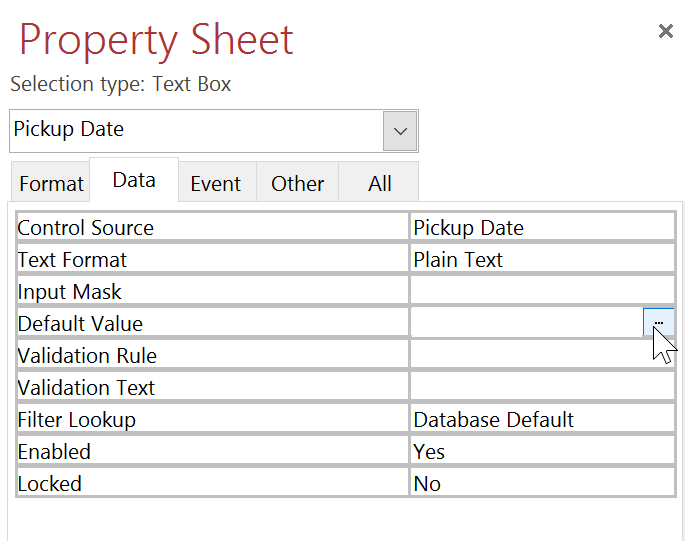The image size is (688, 541).
Task: Close the Property Sheet pane
Action: coord(666,31)
